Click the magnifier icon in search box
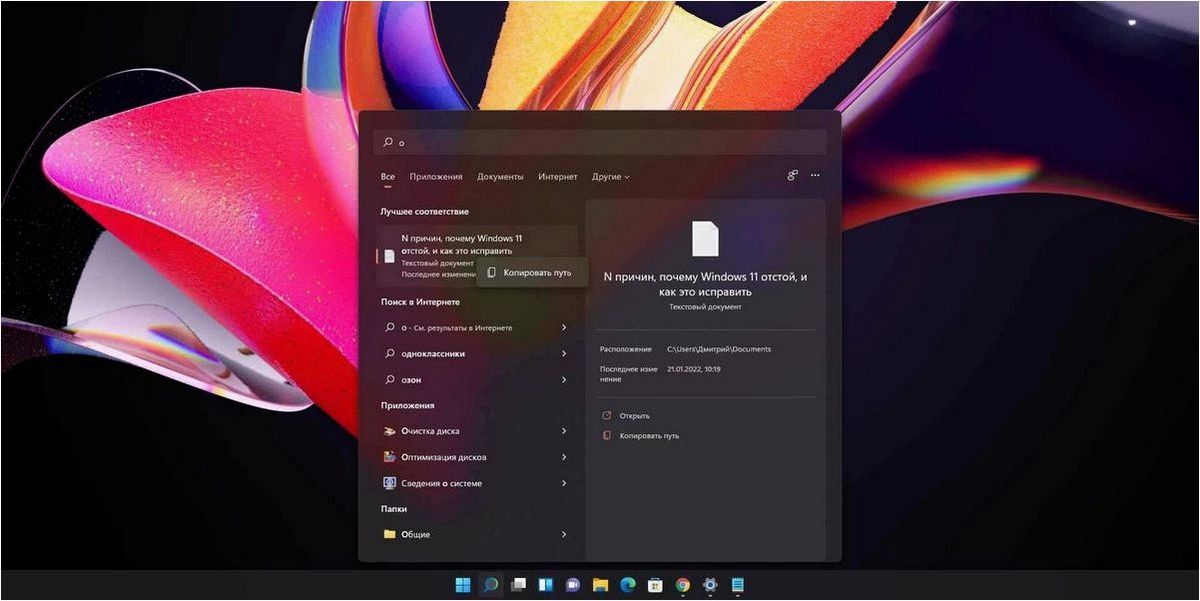The height and width of the screenshot is (601, 1200). (389, 142)
